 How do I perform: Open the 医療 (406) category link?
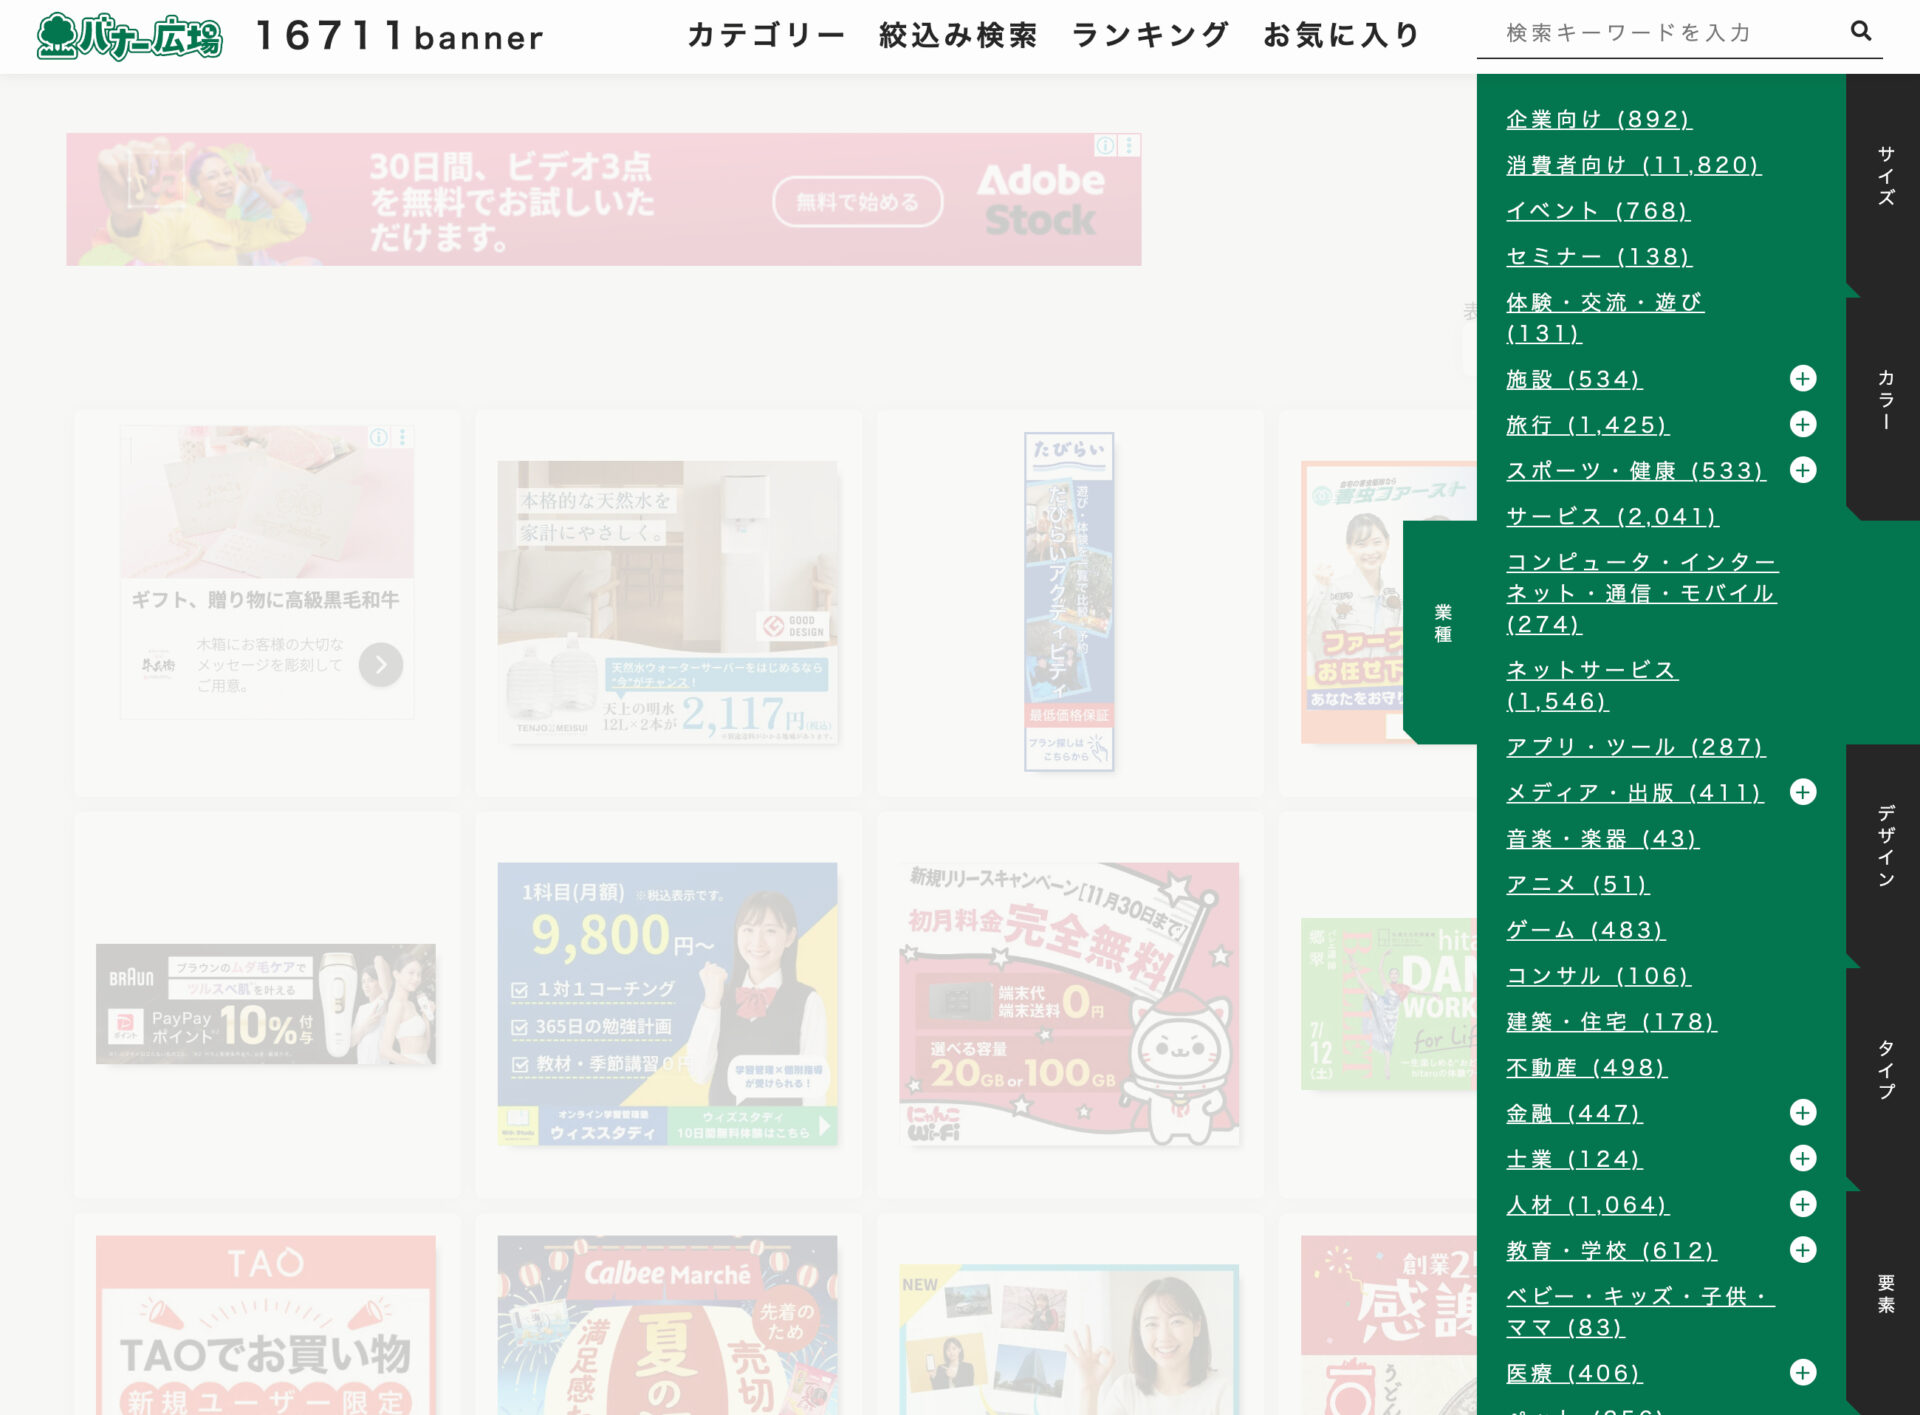click(x=1574, y=1373)
